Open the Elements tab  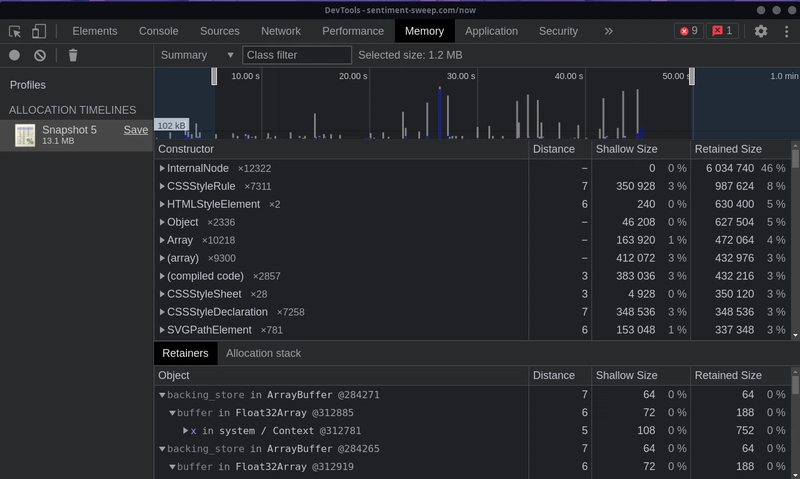click(x=95, y=31)
